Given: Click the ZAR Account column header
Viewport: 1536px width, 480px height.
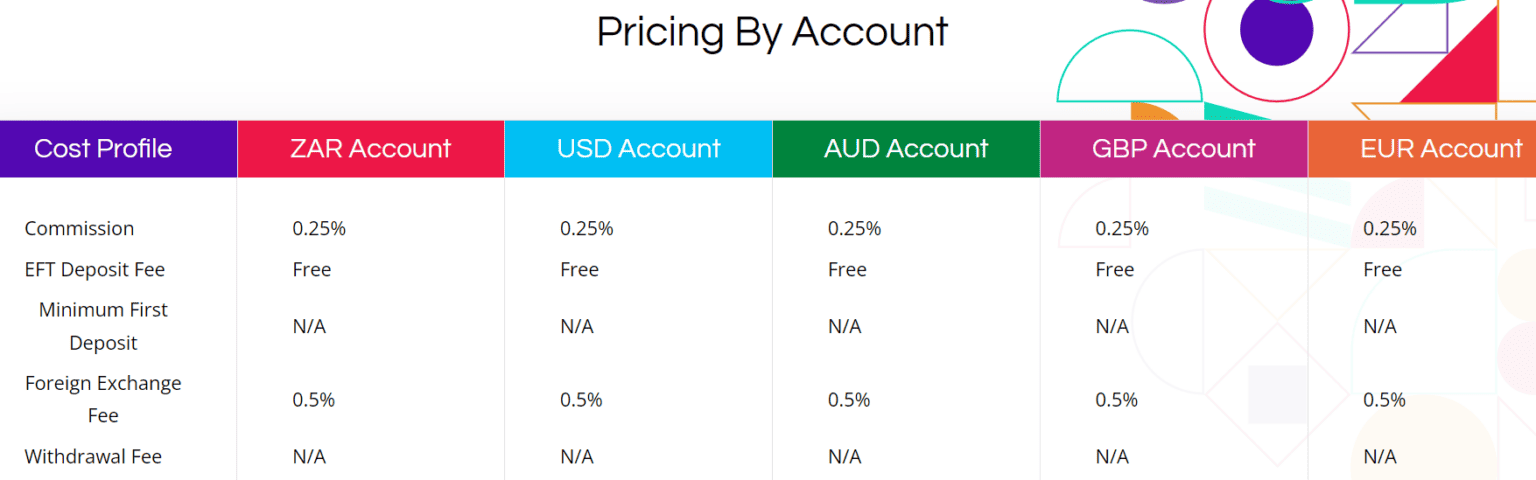Looking at the screenshot, I should (370, 149).
